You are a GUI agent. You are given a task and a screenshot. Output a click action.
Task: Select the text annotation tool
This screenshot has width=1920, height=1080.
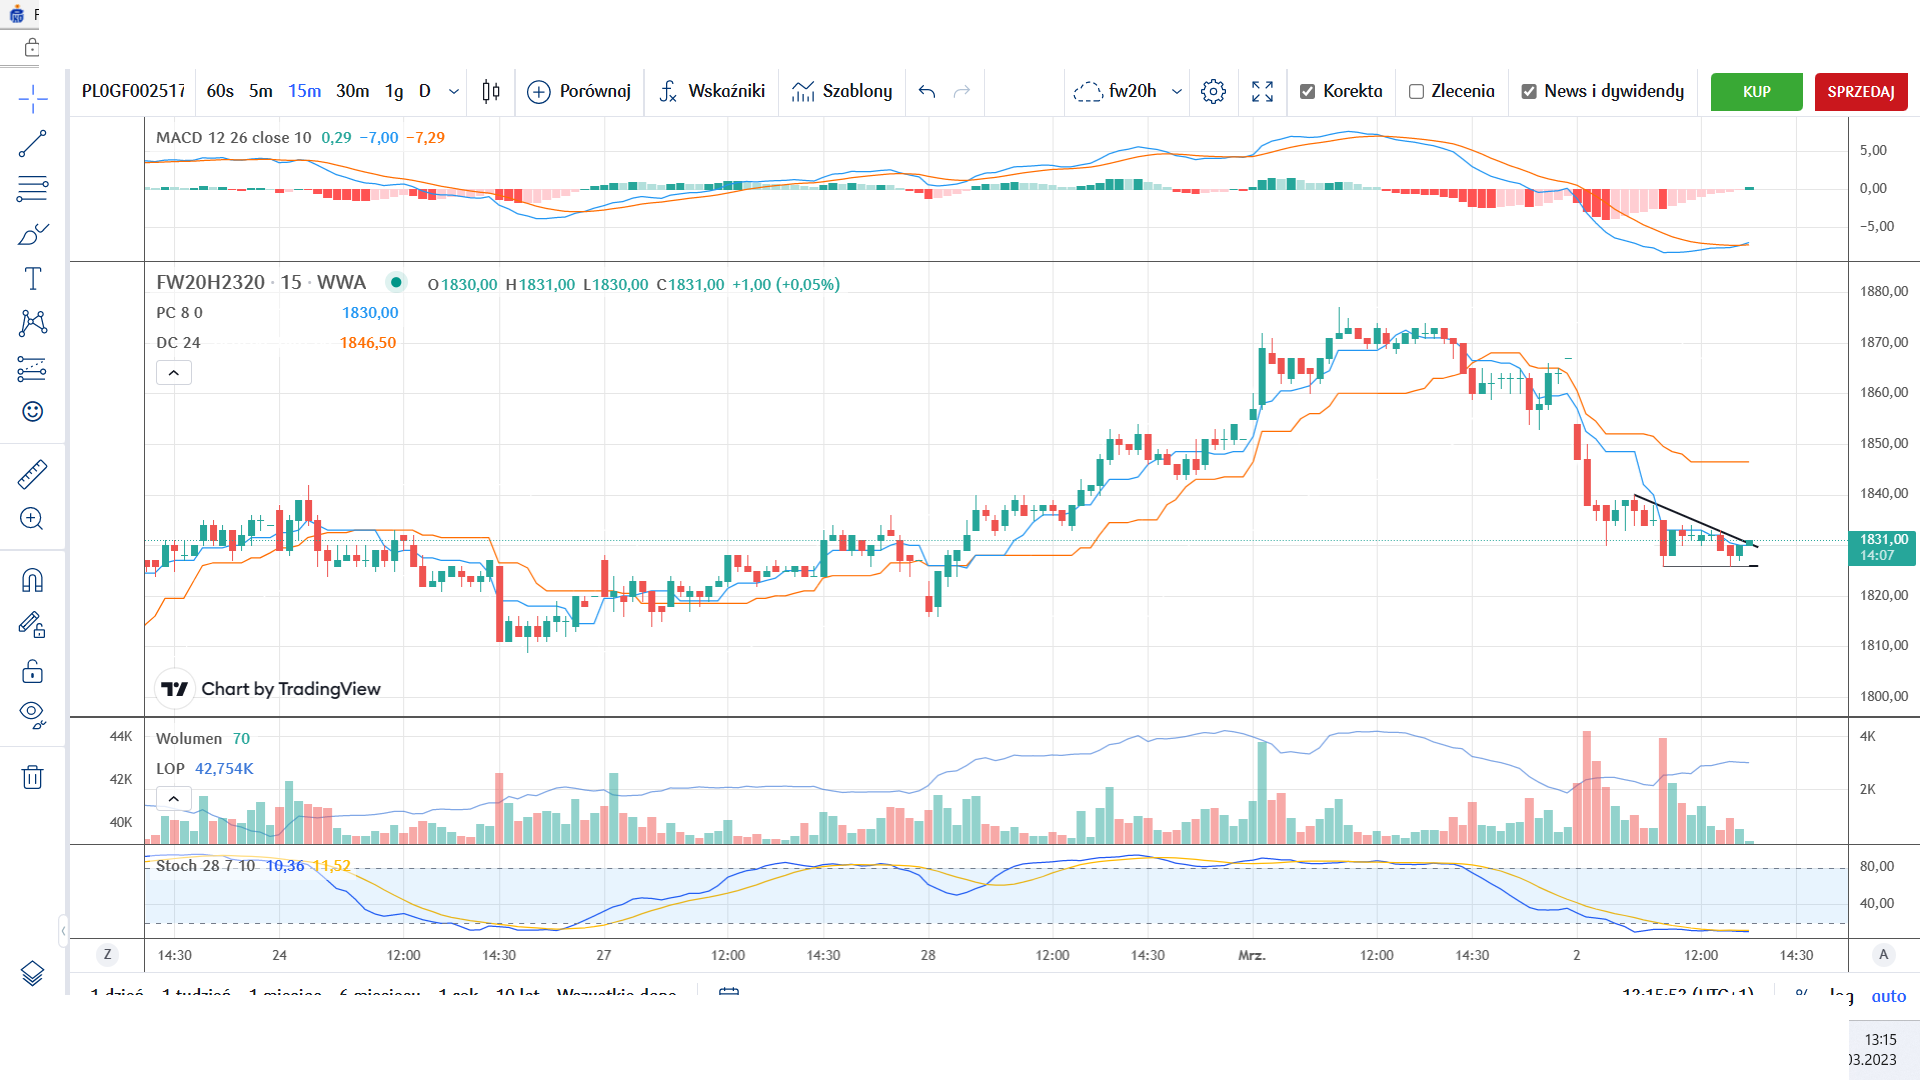(32, 278)
